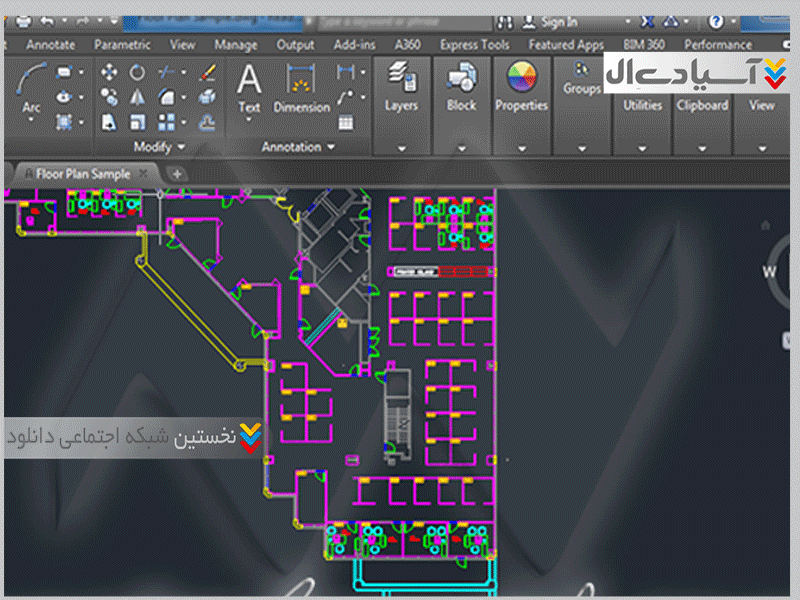800x600 pixels.
Task: Click the Dimension tool
Action: pyautogui.click(x=301, y=86)
